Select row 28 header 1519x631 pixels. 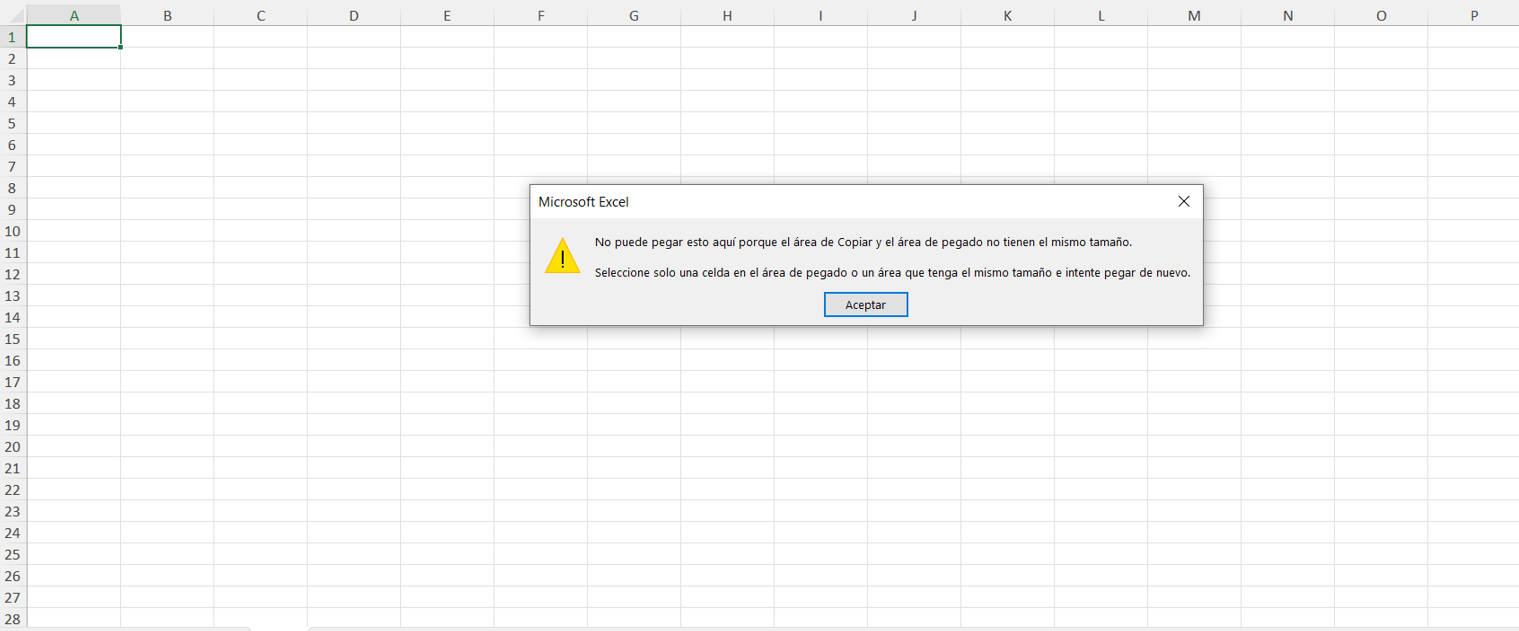[11, 619]
